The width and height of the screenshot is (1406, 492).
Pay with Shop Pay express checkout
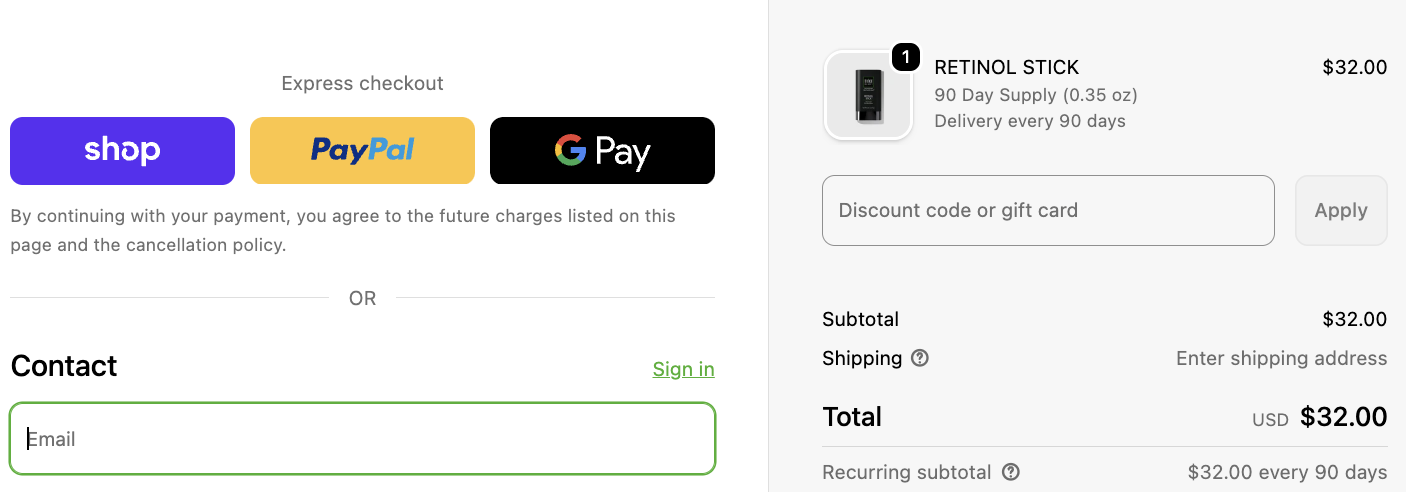pos(122,151)
